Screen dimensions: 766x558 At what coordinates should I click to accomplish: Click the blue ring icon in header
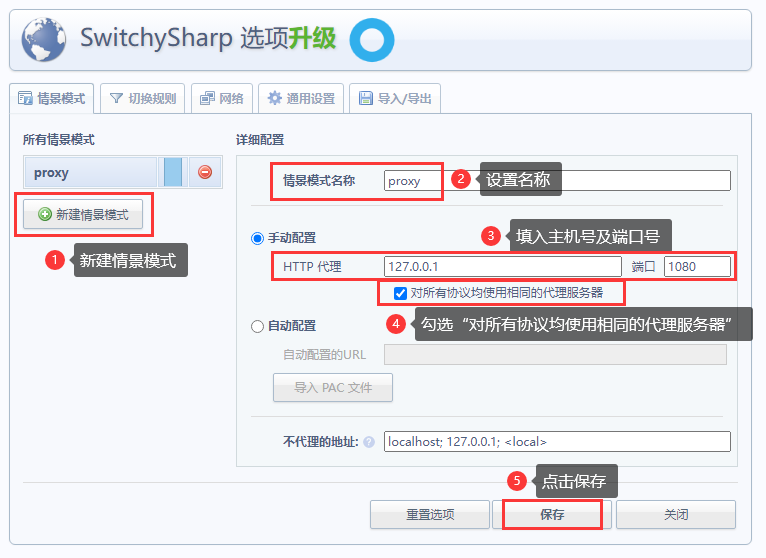371,40
